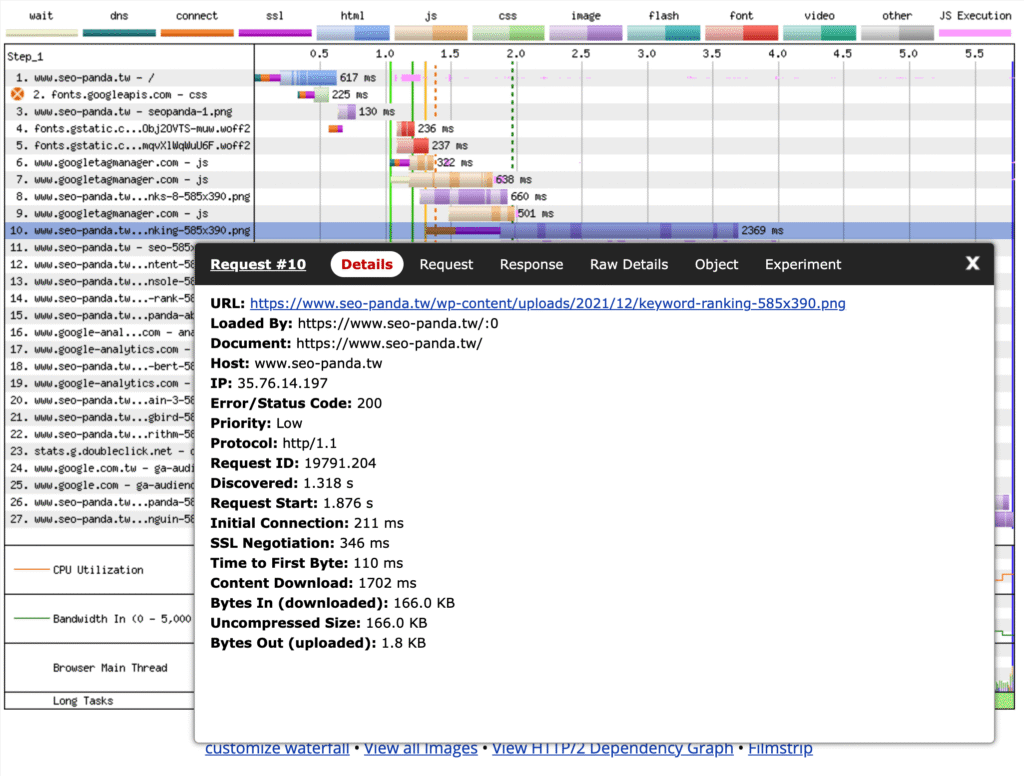Click the customize waterfall link
Screen dimensions: 1024x776
coord(277,749)
